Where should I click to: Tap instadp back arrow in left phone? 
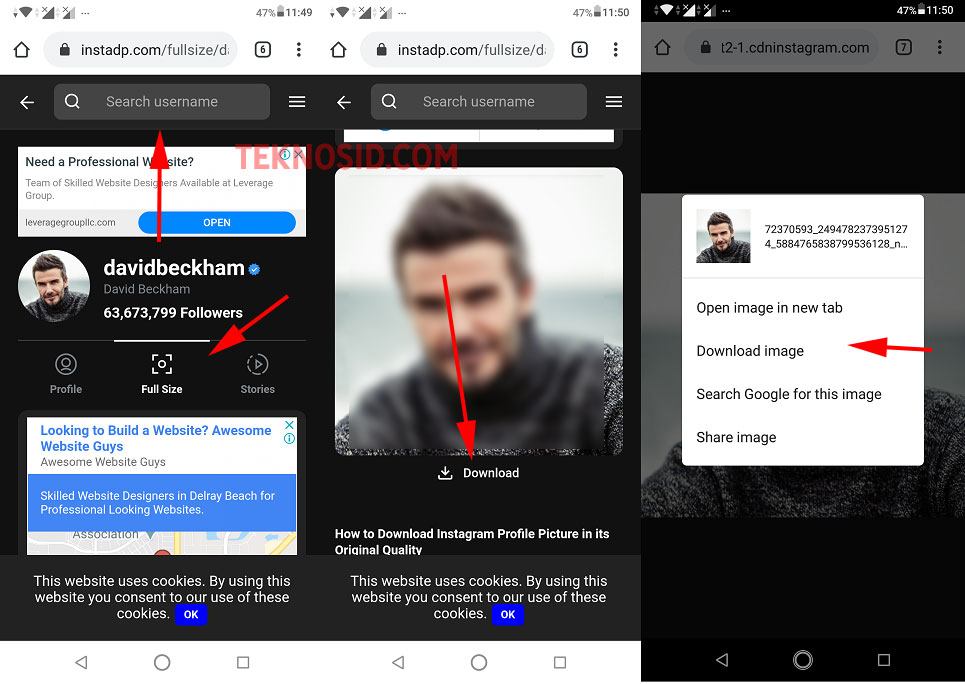(27, 102)
